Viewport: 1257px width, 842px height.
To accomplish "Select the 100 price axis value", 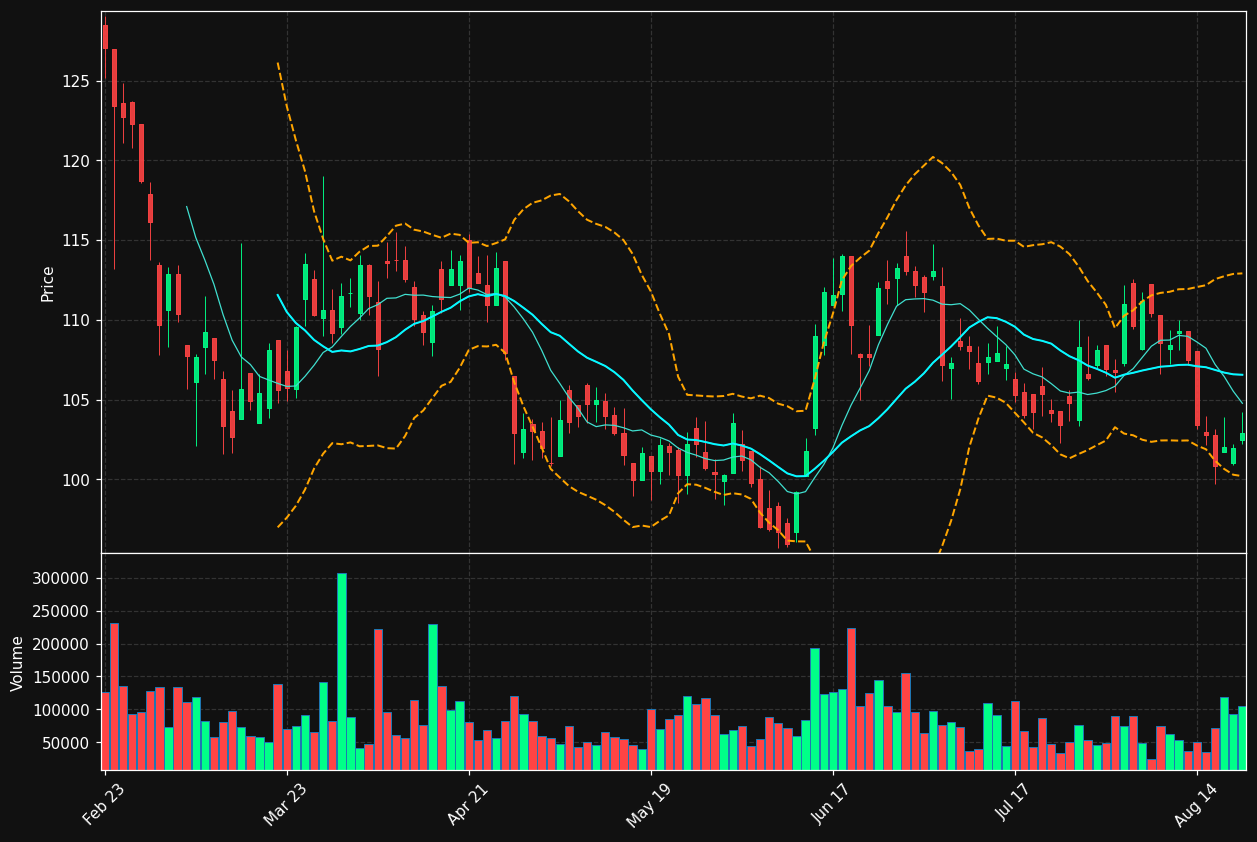I will [77, 480].
